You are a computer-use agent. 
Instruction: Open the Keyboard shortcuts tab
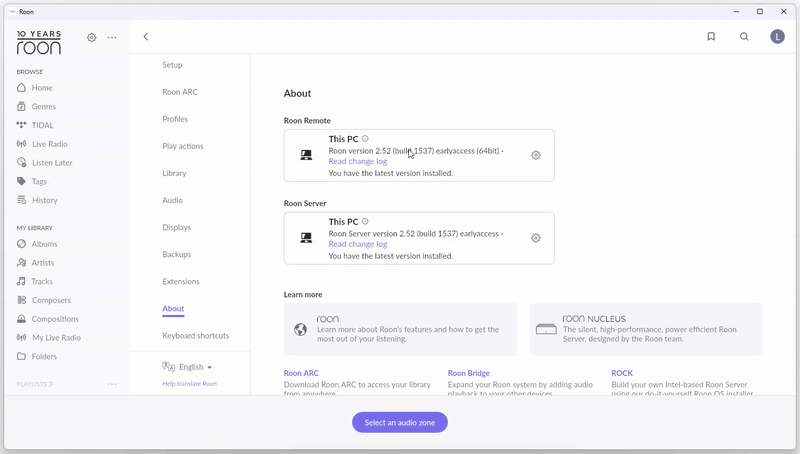[x=196, y=335]
